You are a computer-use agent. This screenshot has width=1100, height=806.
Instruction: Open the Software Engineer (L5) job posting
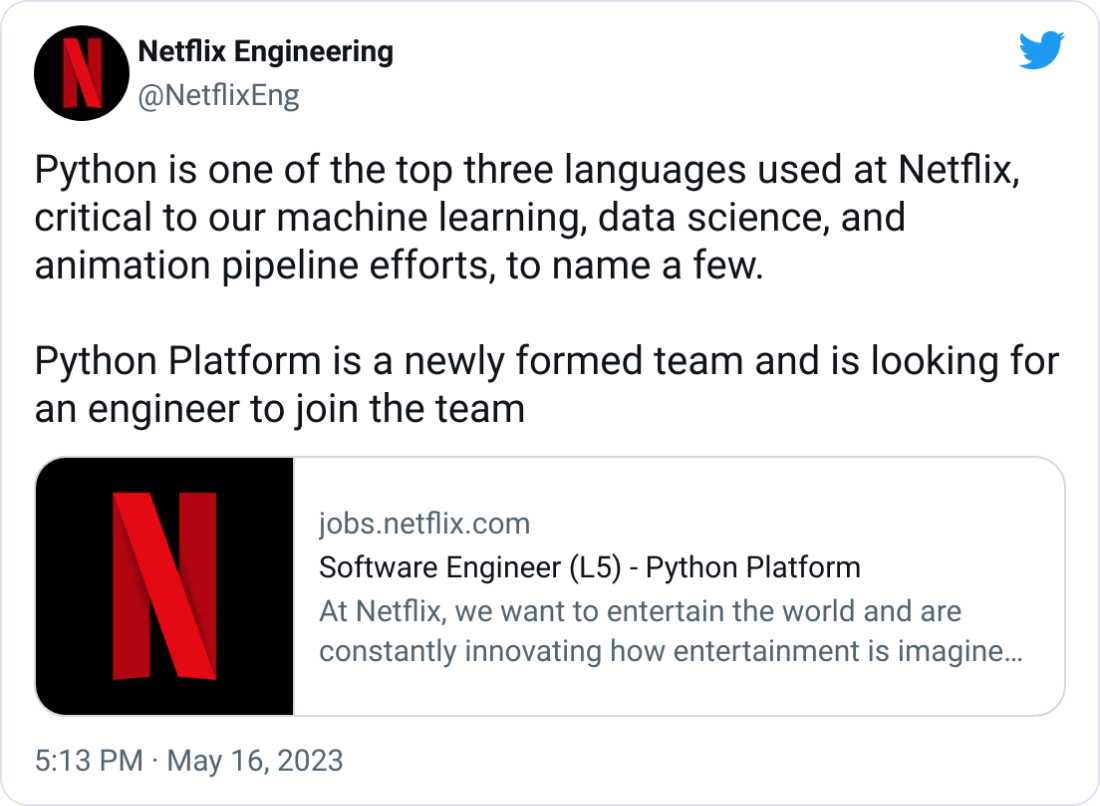[588, 567]
